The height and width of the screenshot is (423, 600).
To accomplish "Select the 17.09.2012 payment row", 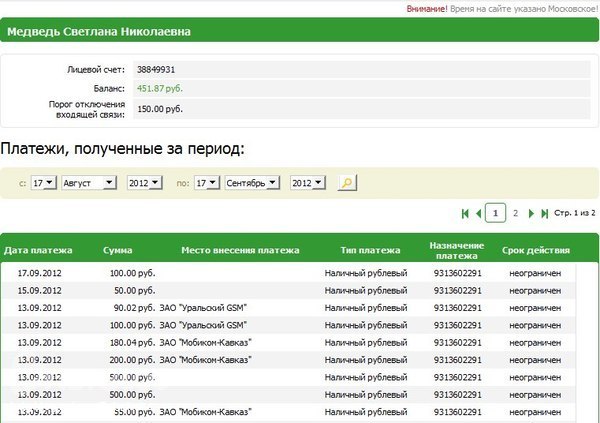I will pyautogui.click(x=300, y=272).
